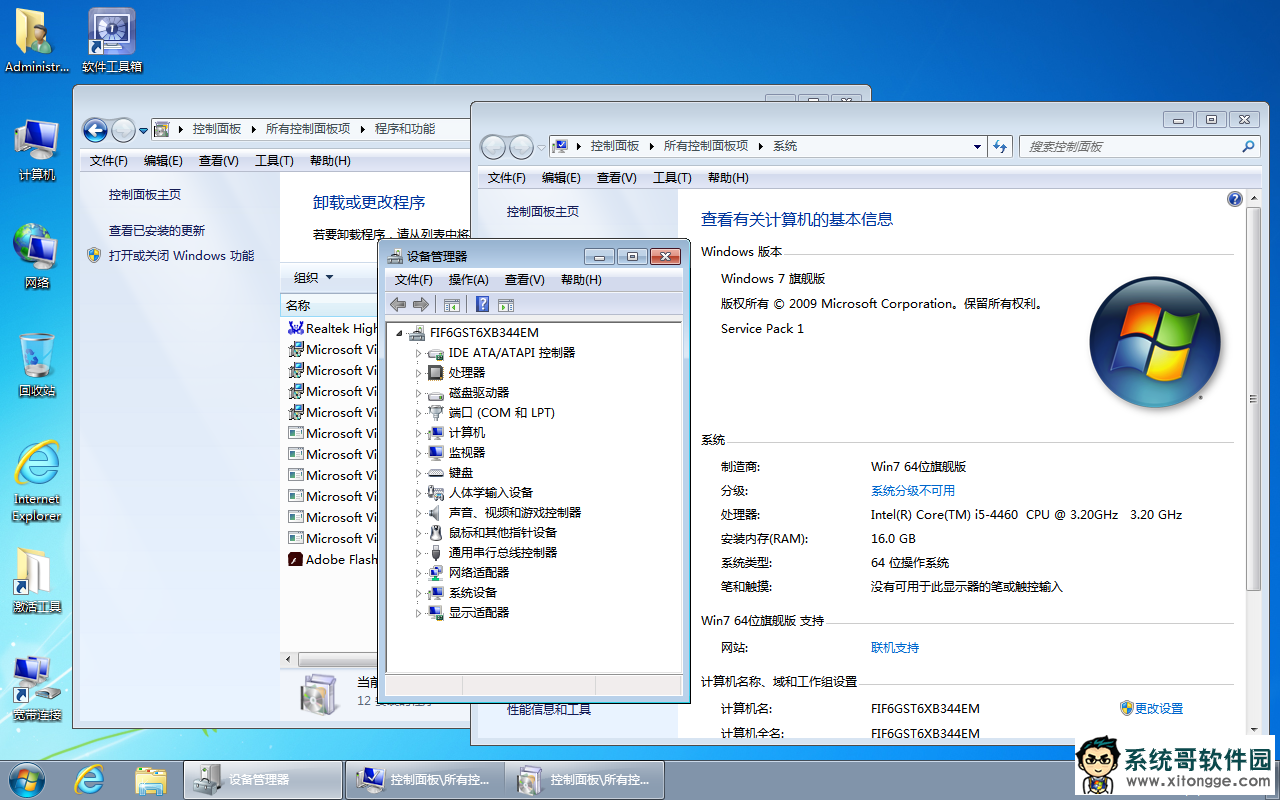
Task: Click the 搜索控制面板 search field
Action: coord(1138,146)
